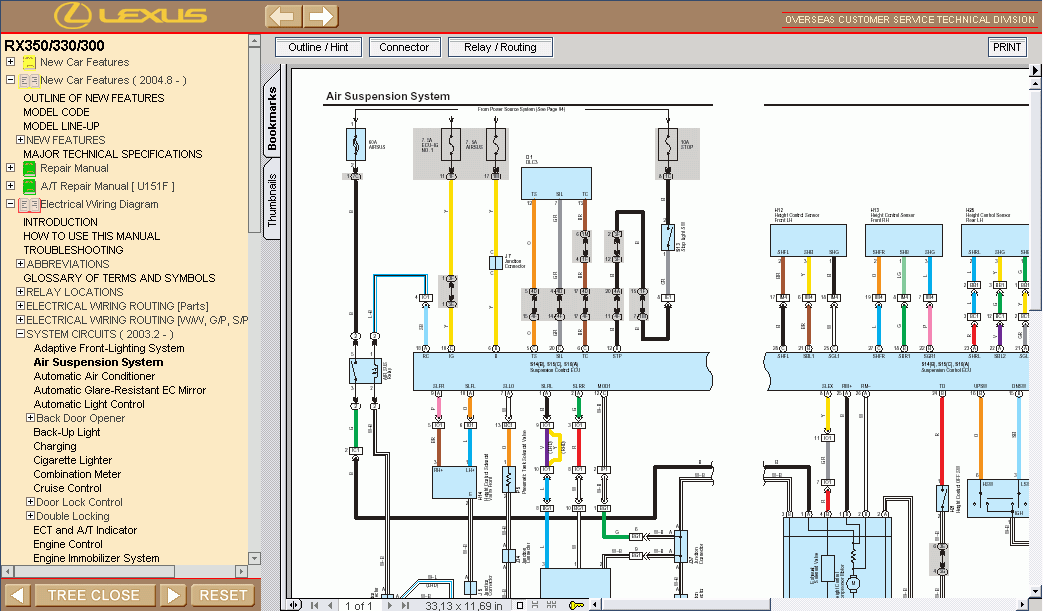The width and height of the screenshot is (1043, 611).
Task: Open the Thumbnails side tab
Action: click(x=272, y=200)
